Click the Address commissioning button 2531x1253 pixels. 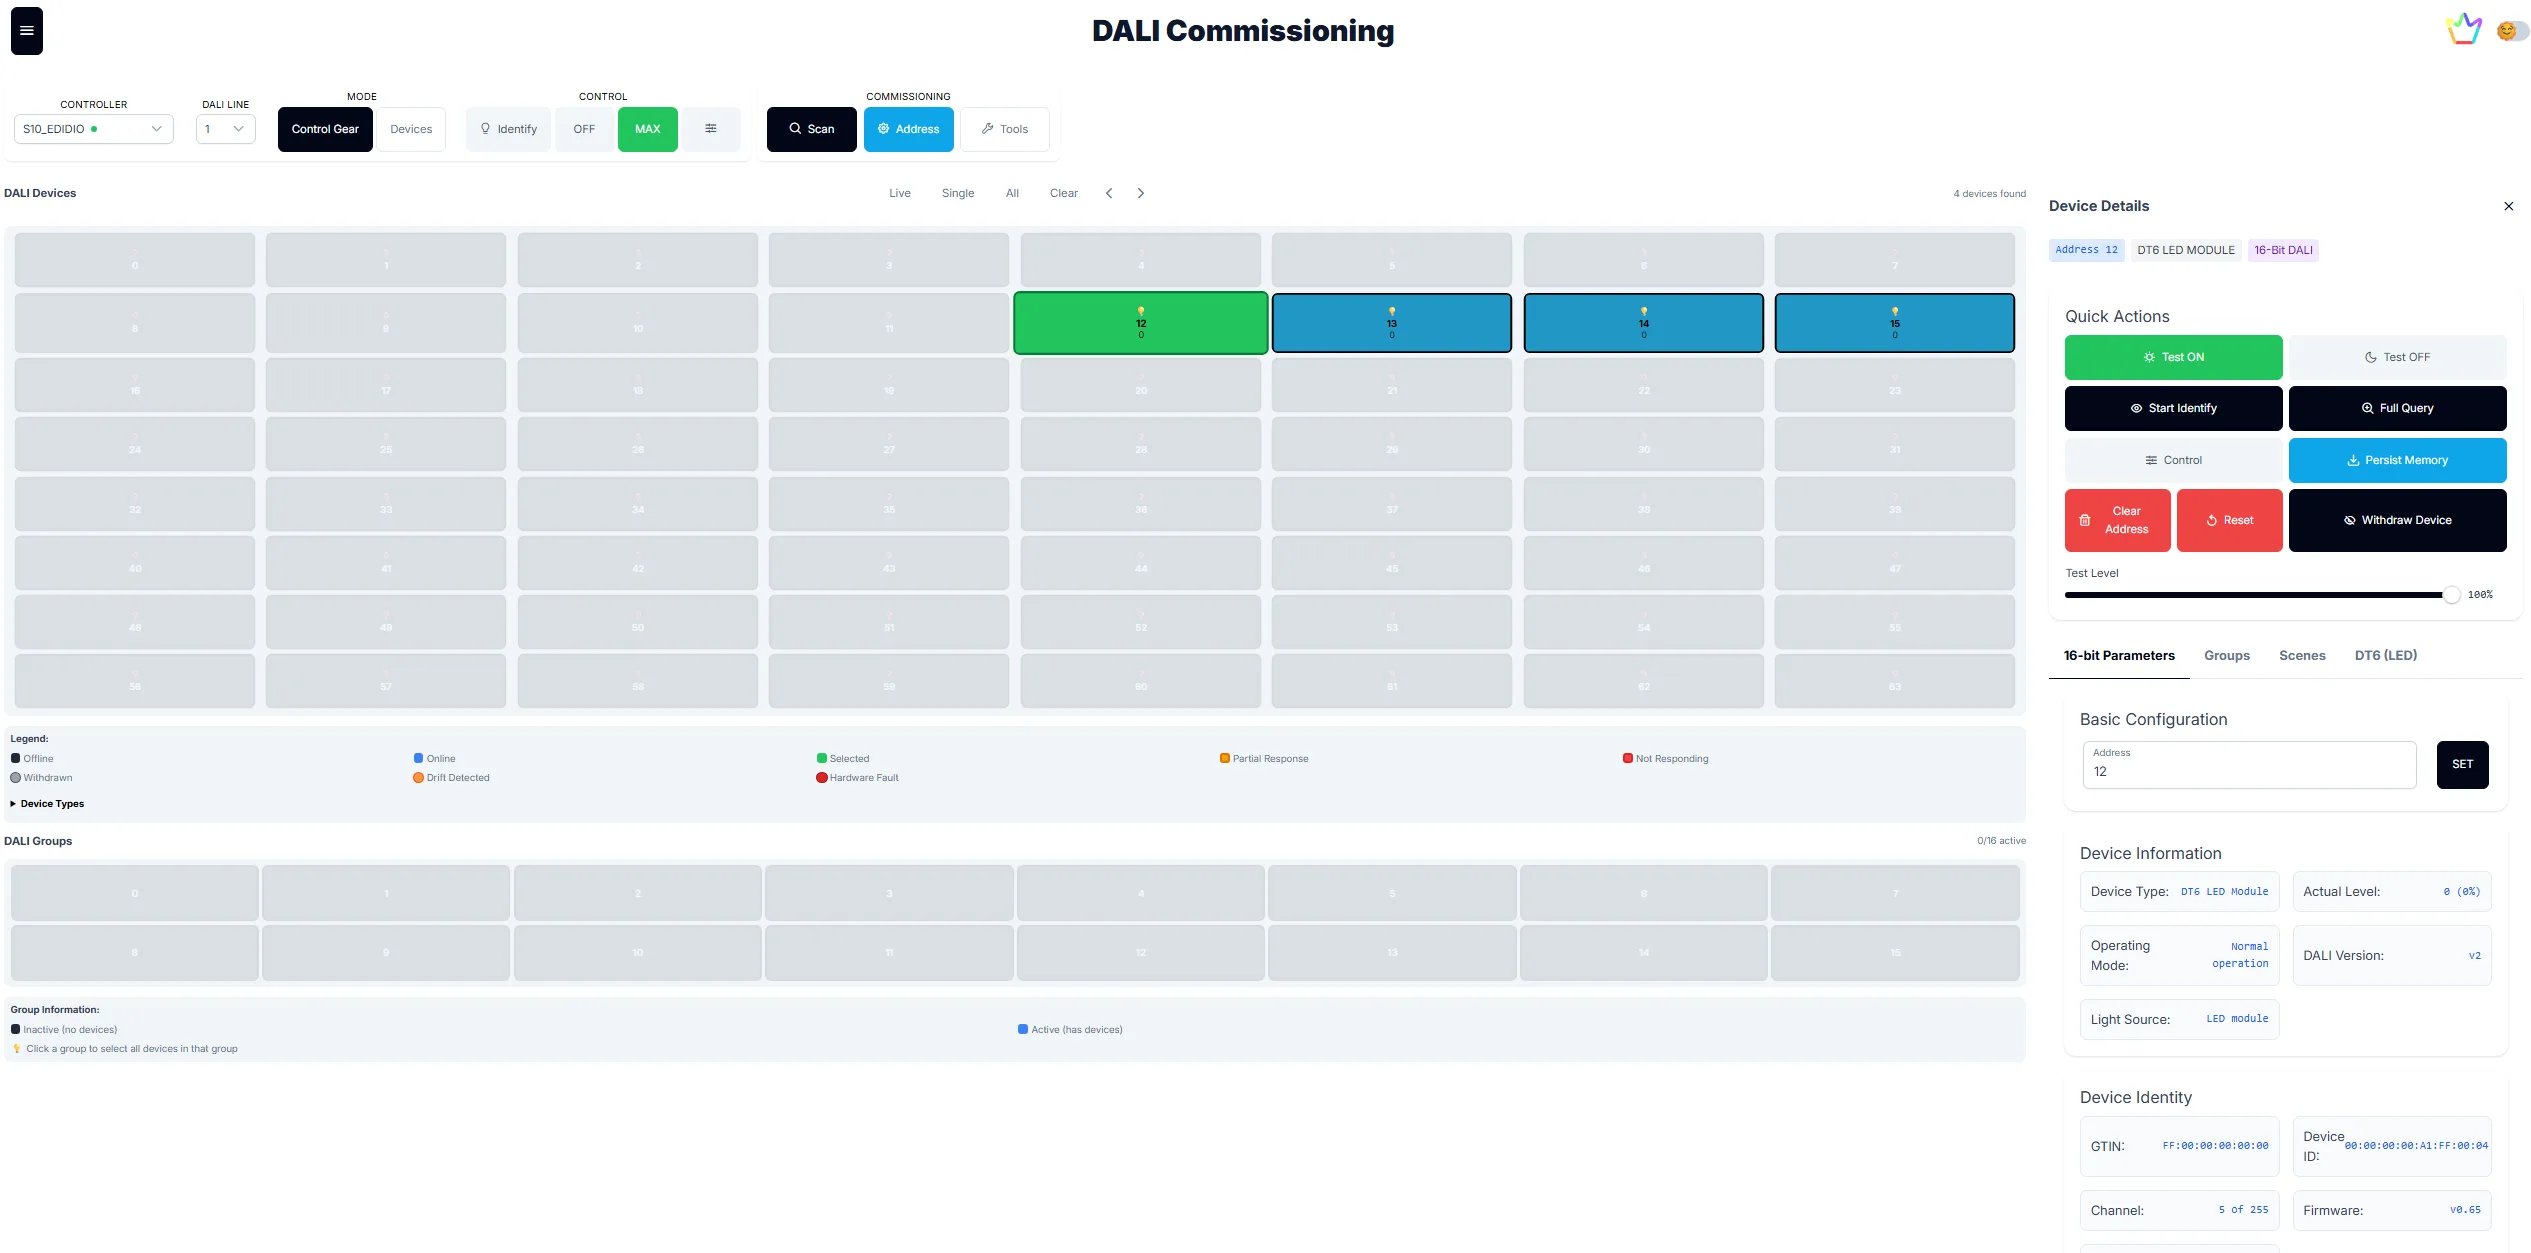(908, 129)
